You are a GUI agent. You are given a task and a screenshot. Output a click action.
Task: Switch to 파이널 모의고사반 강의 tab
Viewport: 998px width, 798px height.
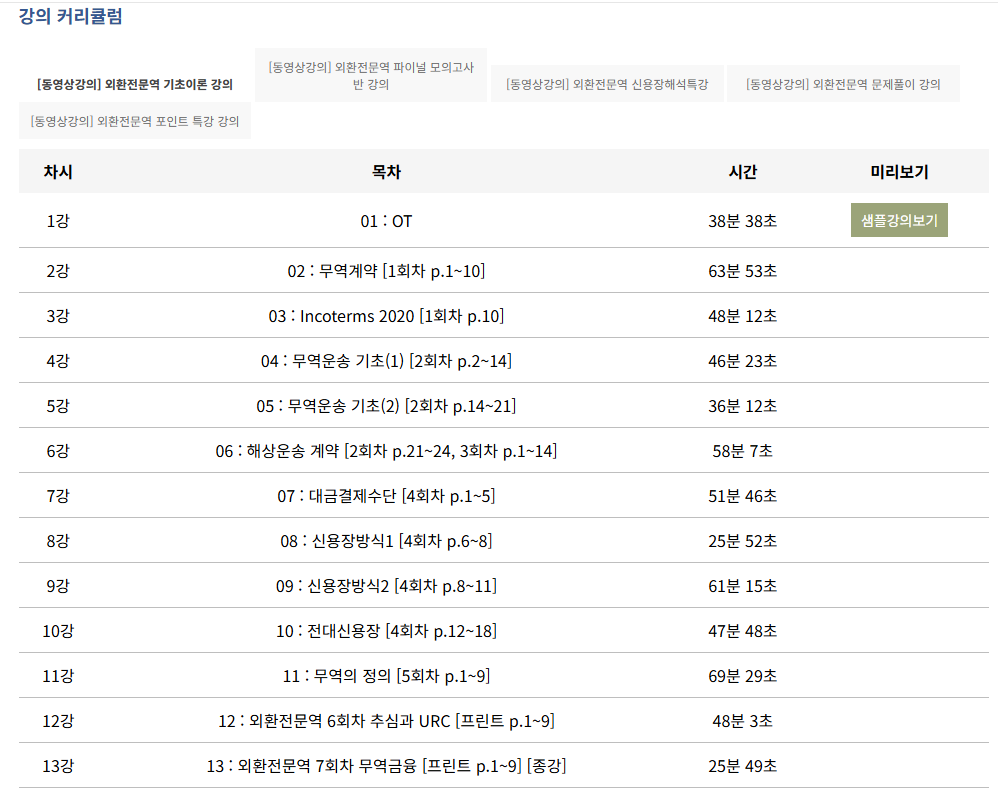coord(371,75)
